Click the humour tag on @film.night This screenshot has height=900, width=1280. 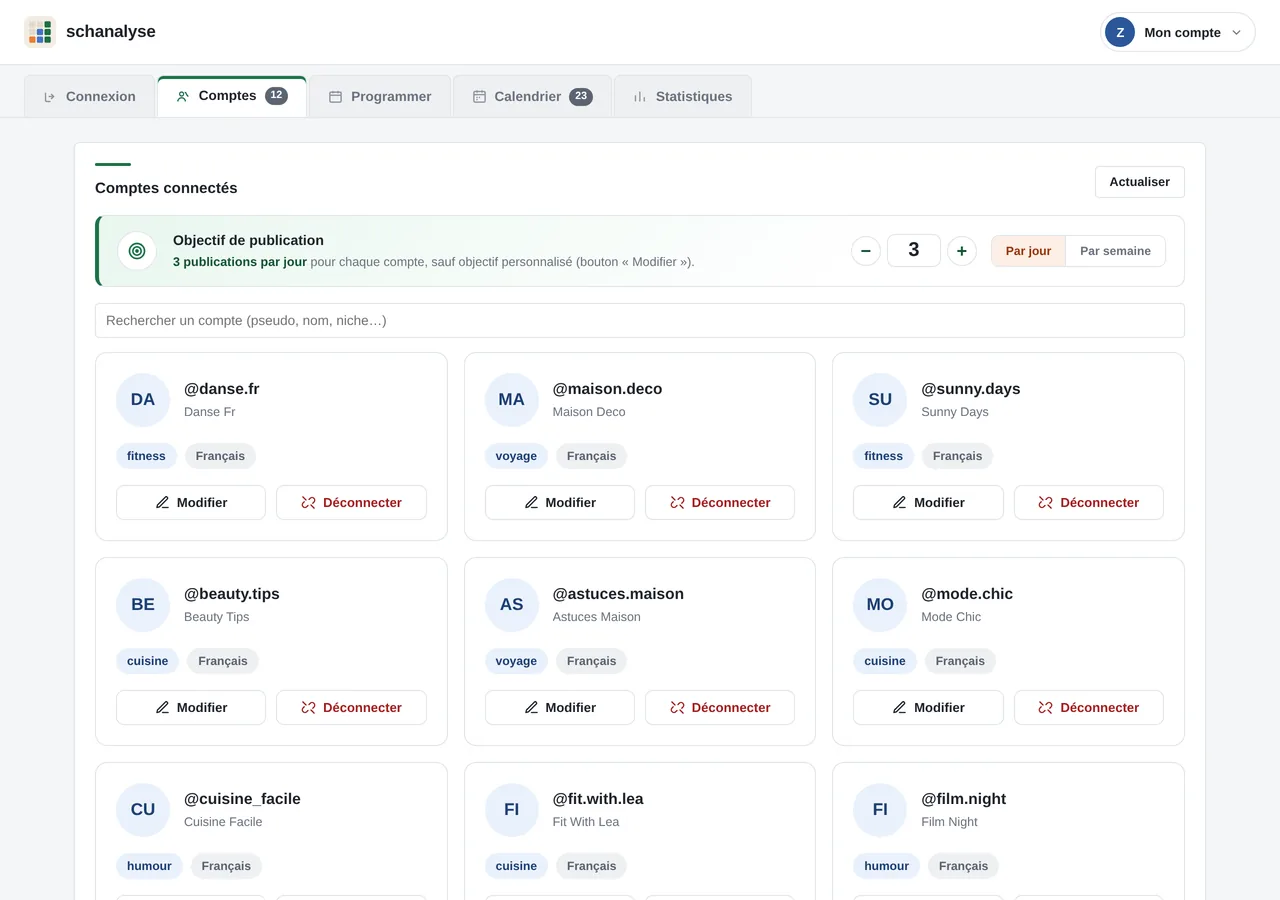pyautogui.click(x=886, y=866)
